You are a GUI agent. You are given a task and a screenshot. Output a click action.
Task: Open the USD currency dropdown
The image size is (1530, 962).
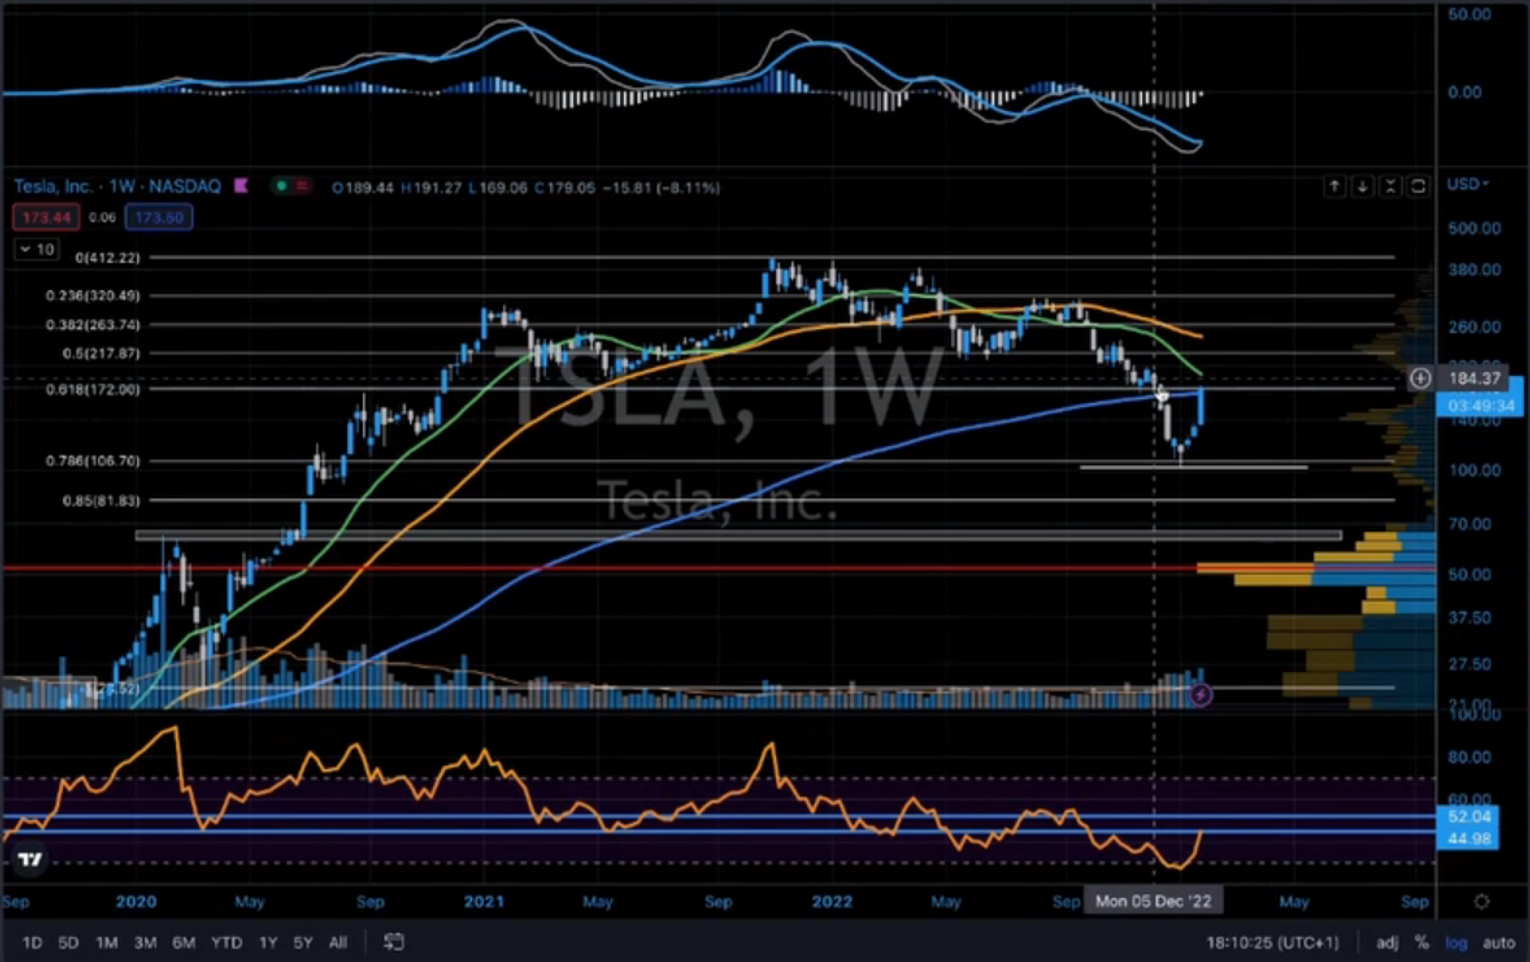pyautogui.click(x=1468, y=184)
